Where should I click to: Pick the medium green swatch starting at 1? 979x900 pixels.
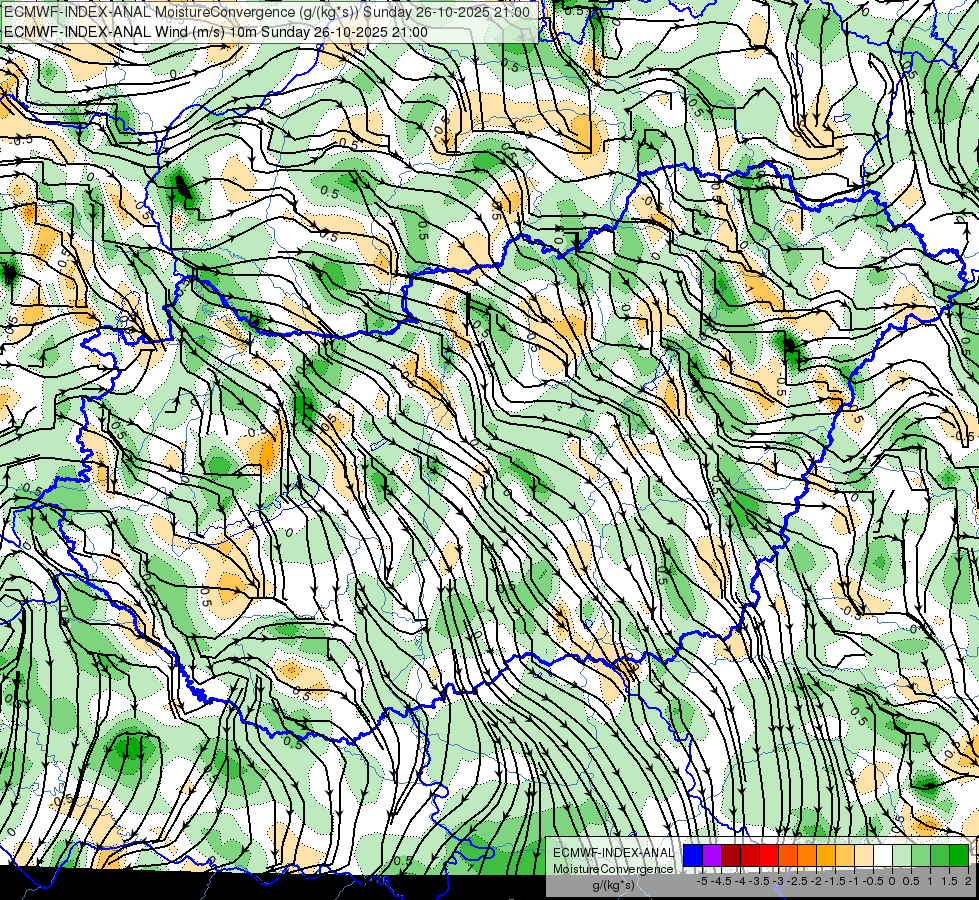pyautogui.click(x=940, y=855)
